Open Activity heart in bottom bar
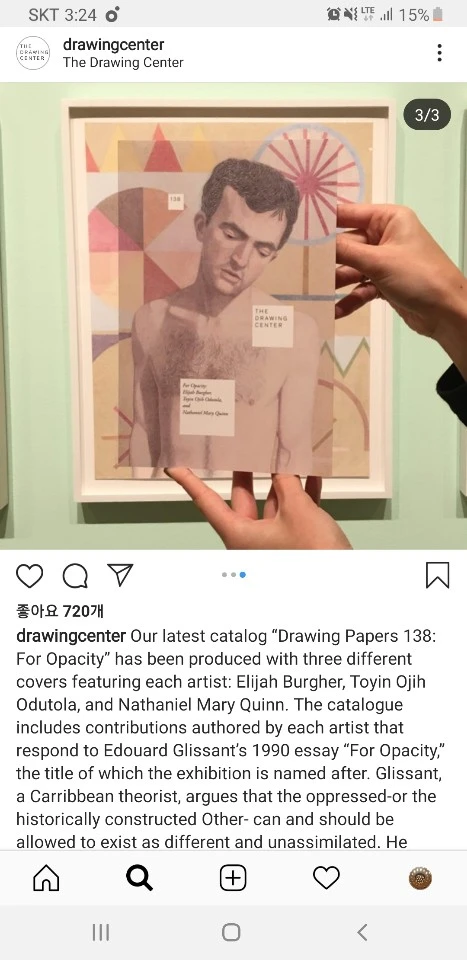Image resolution: width=467 pixels, height=960 pixels. (326, 879)
